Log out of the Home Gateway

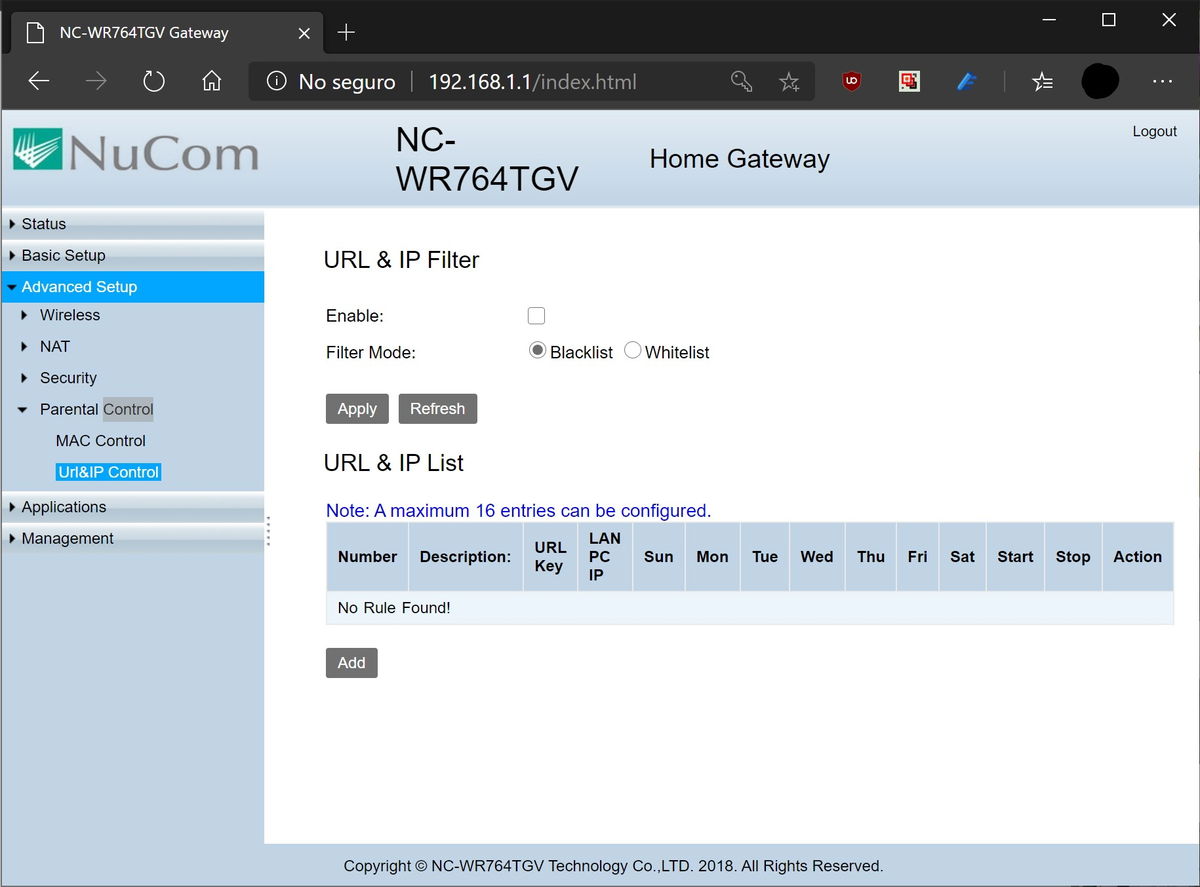[1154, 131]
